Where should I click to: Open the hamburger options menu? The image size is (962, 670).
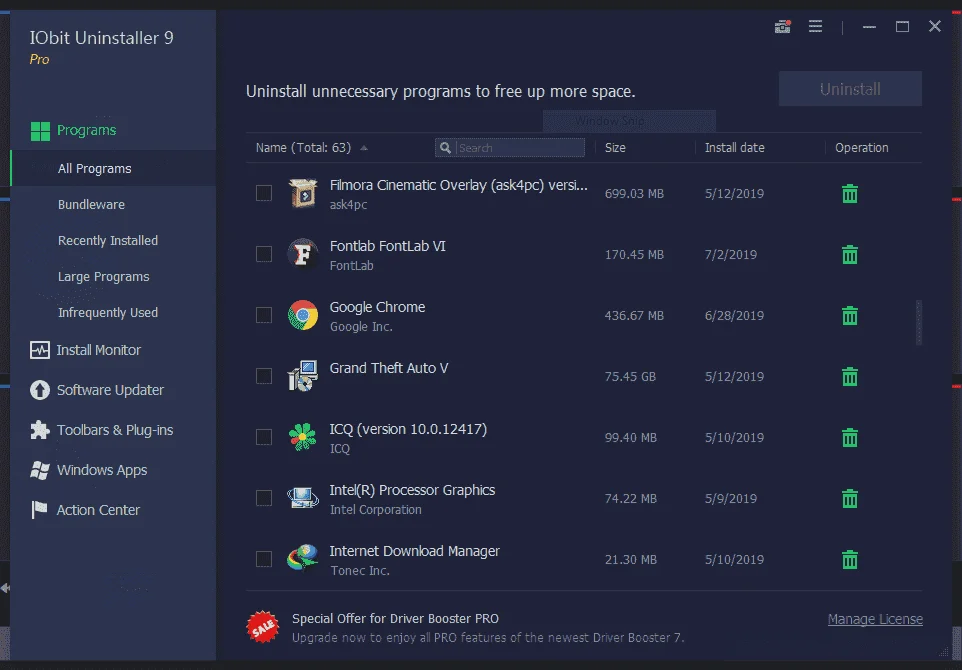[815, 26]
